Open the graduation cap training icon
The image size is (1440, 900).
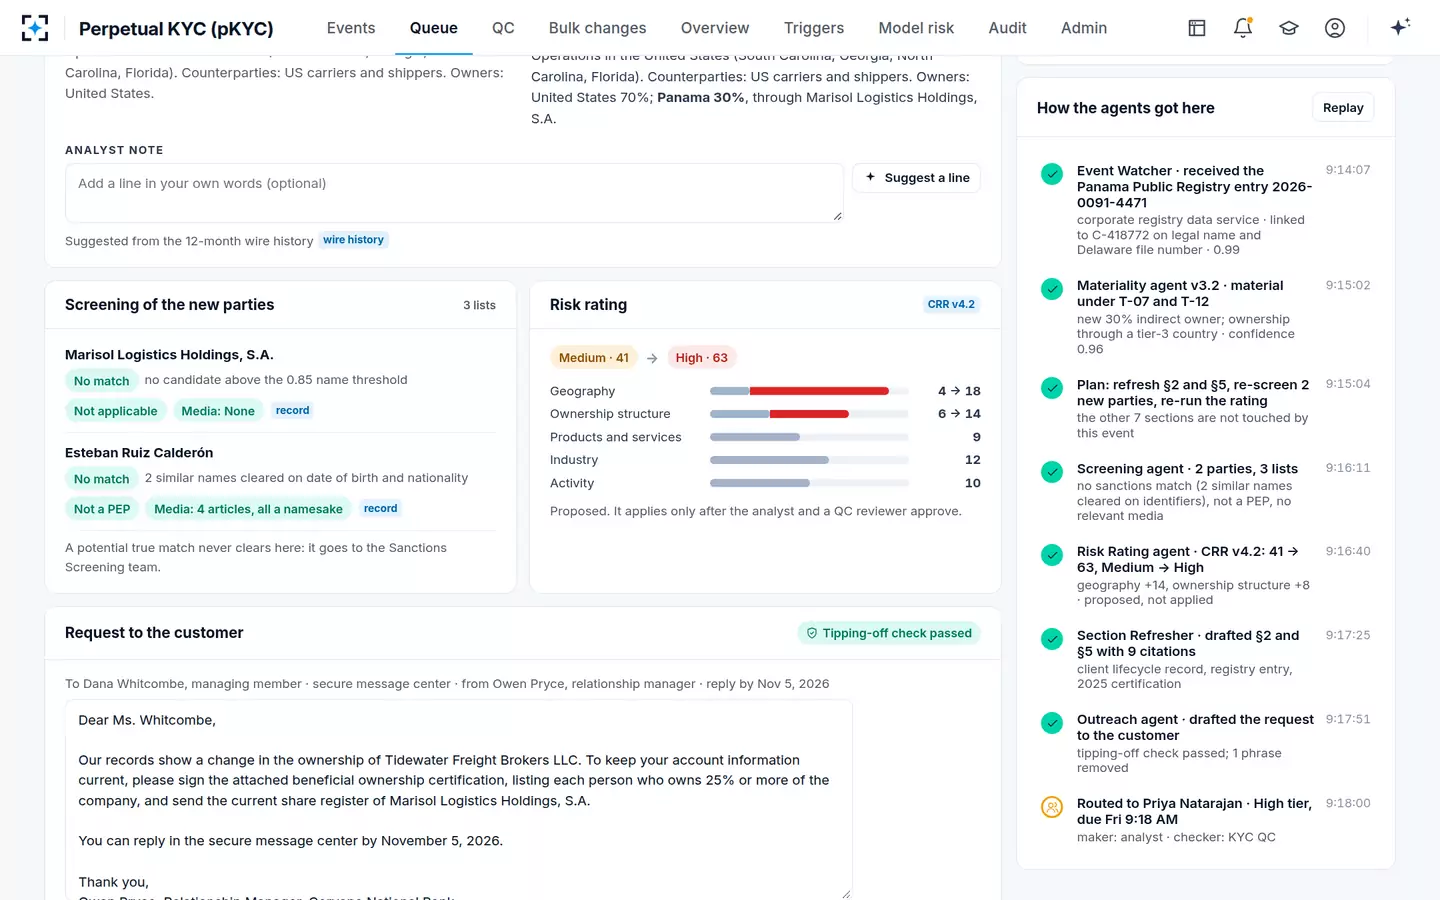pyautogui.click(x=1289, y=28)
